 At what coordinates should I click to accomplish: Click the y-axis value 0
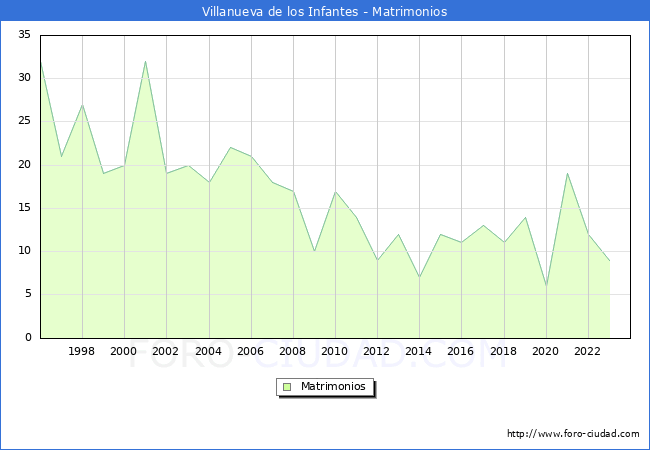coord(28,337)
